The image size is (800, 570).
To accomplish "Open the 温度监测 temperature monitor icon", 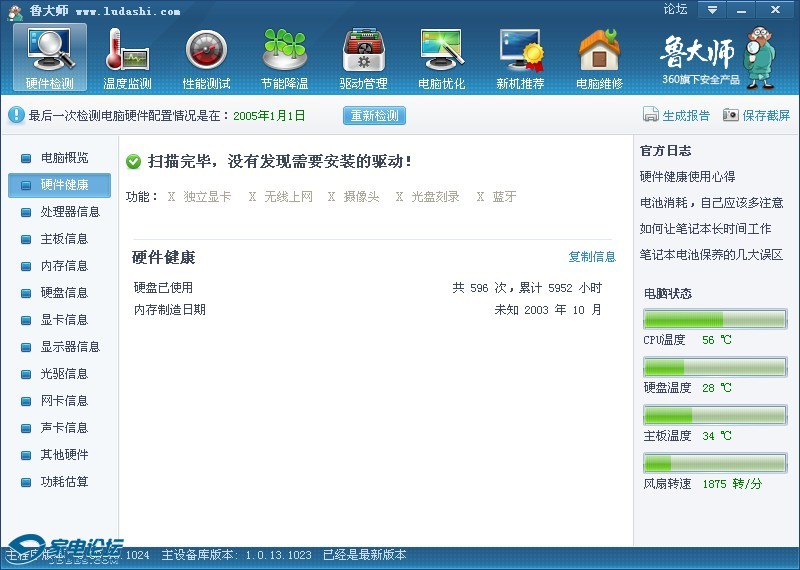I will 127,50.
